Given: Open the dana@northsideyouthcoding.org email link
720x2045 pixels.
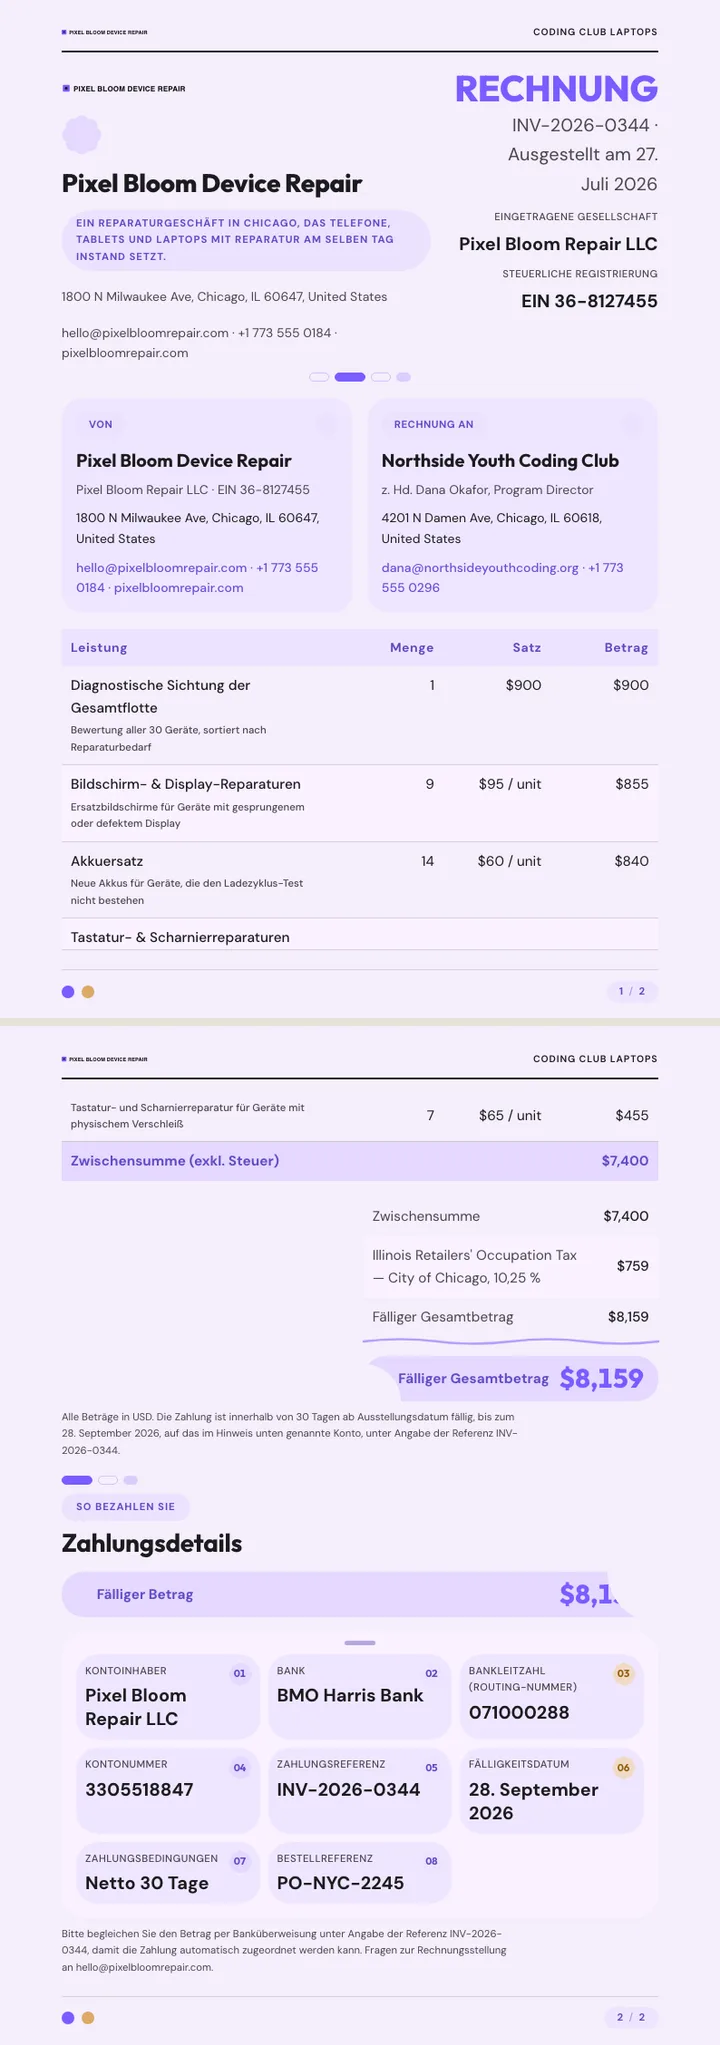Looking at the screenshot, I should click(480, 567).
